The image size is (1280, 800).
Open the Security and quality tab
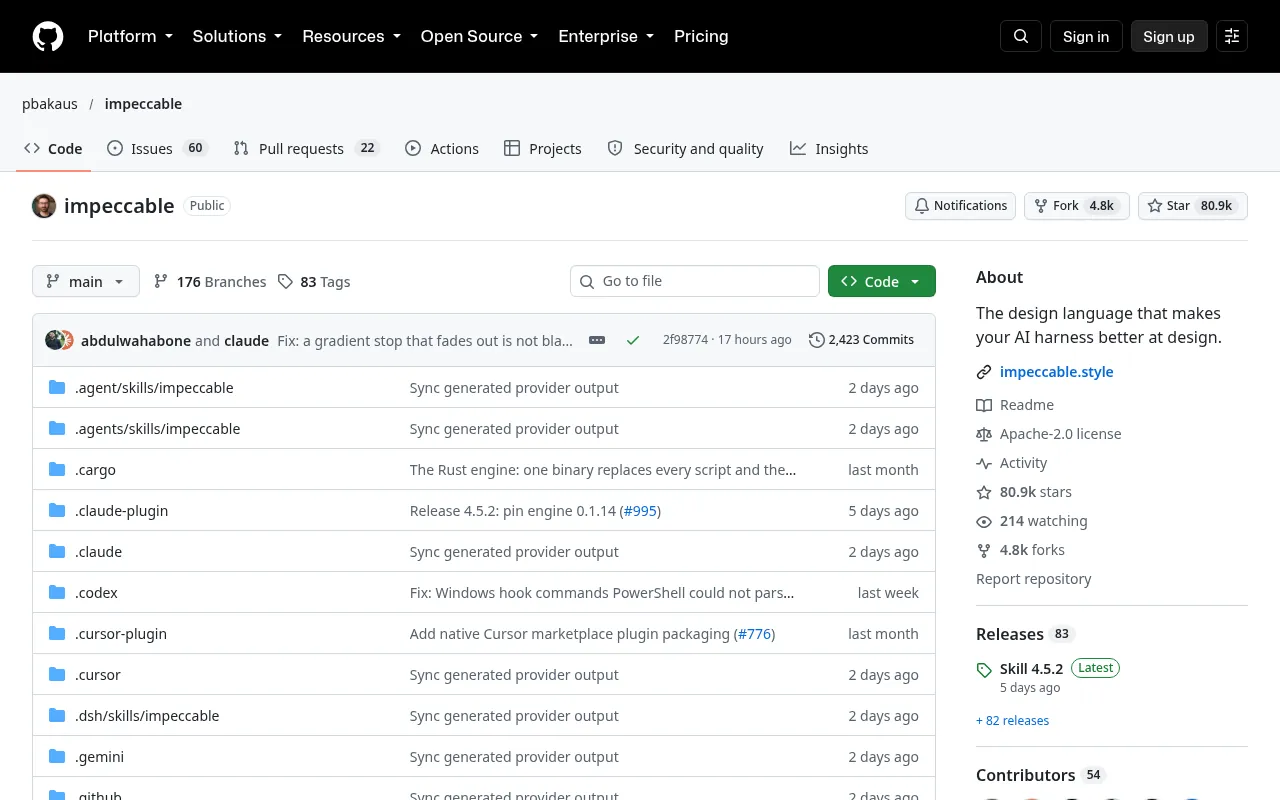(685, 148)
